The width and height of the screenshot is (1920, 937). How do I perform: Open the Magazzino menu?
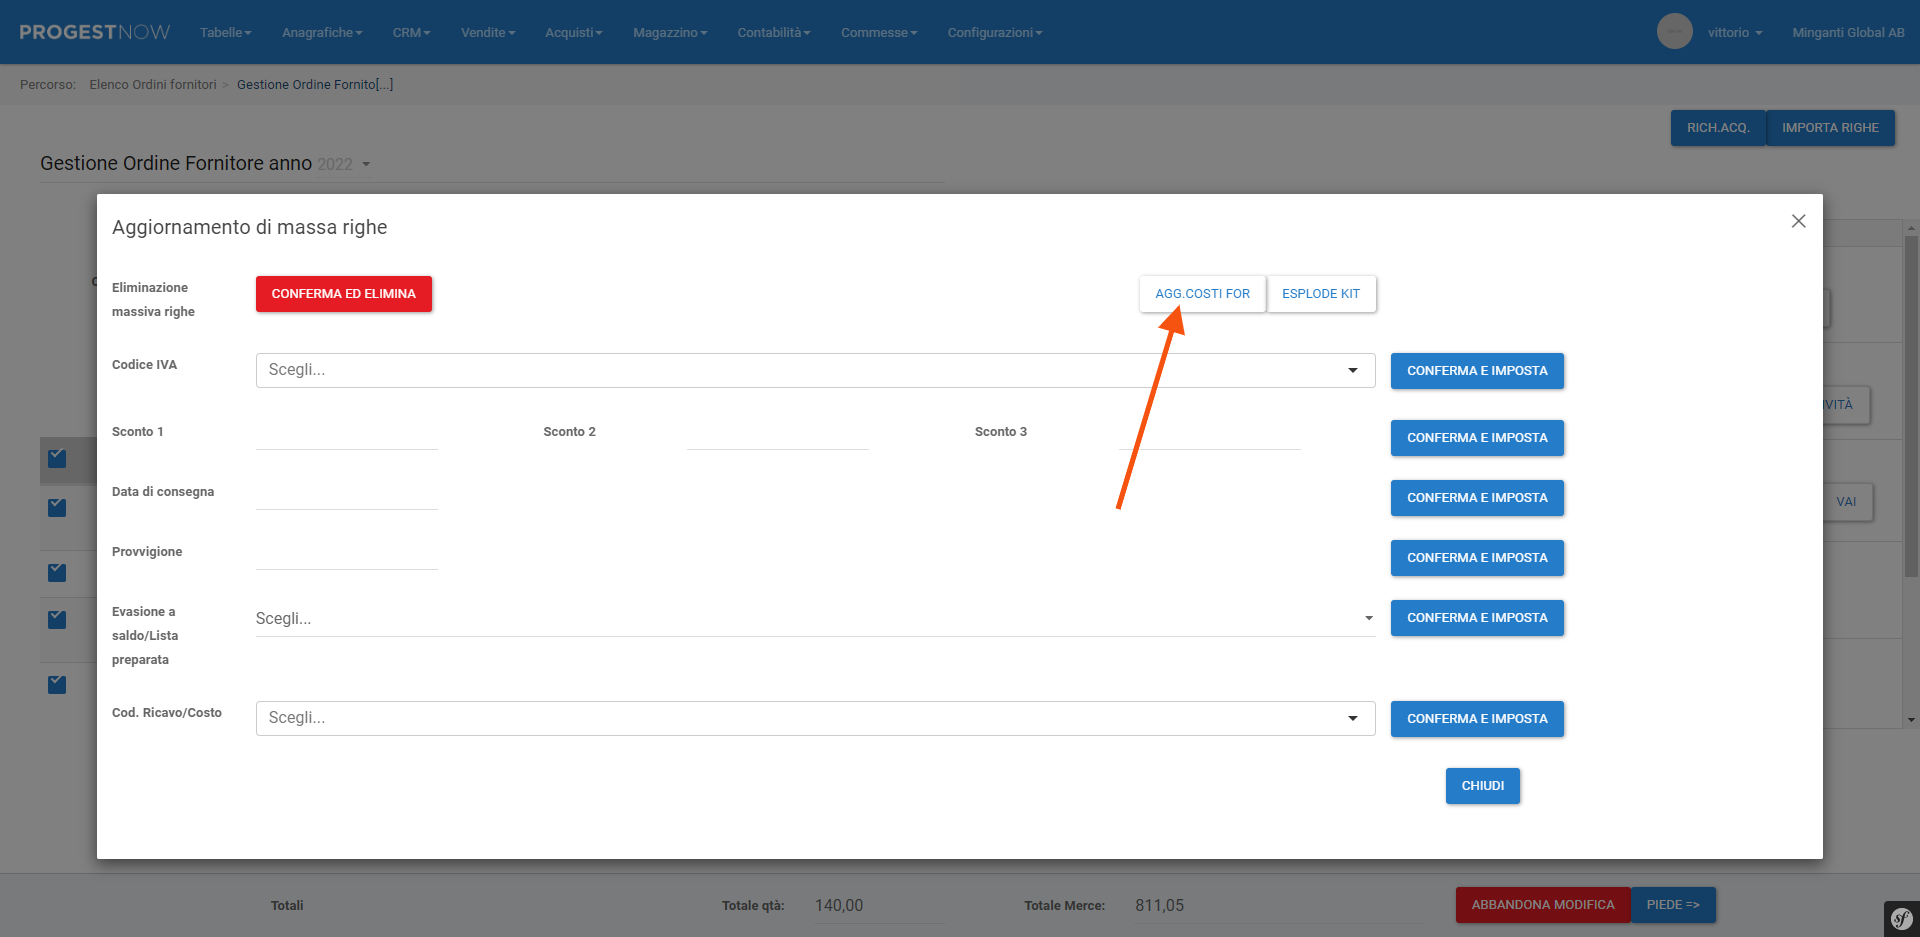(669, 33)
